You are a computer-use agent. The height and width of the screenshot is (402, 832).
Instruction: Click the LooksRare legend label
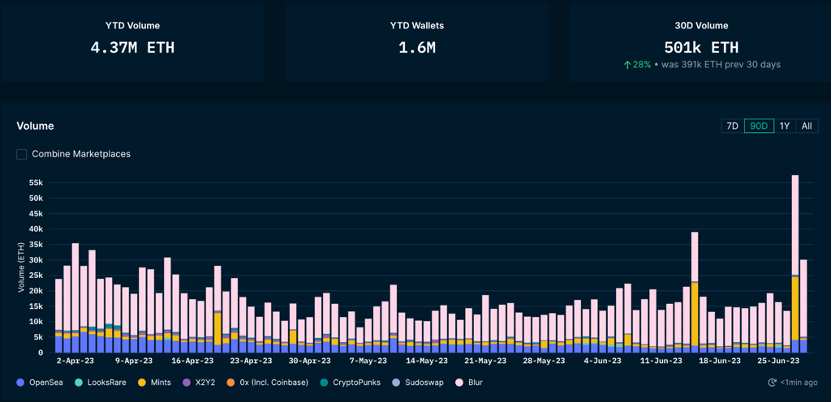point(107,382)
